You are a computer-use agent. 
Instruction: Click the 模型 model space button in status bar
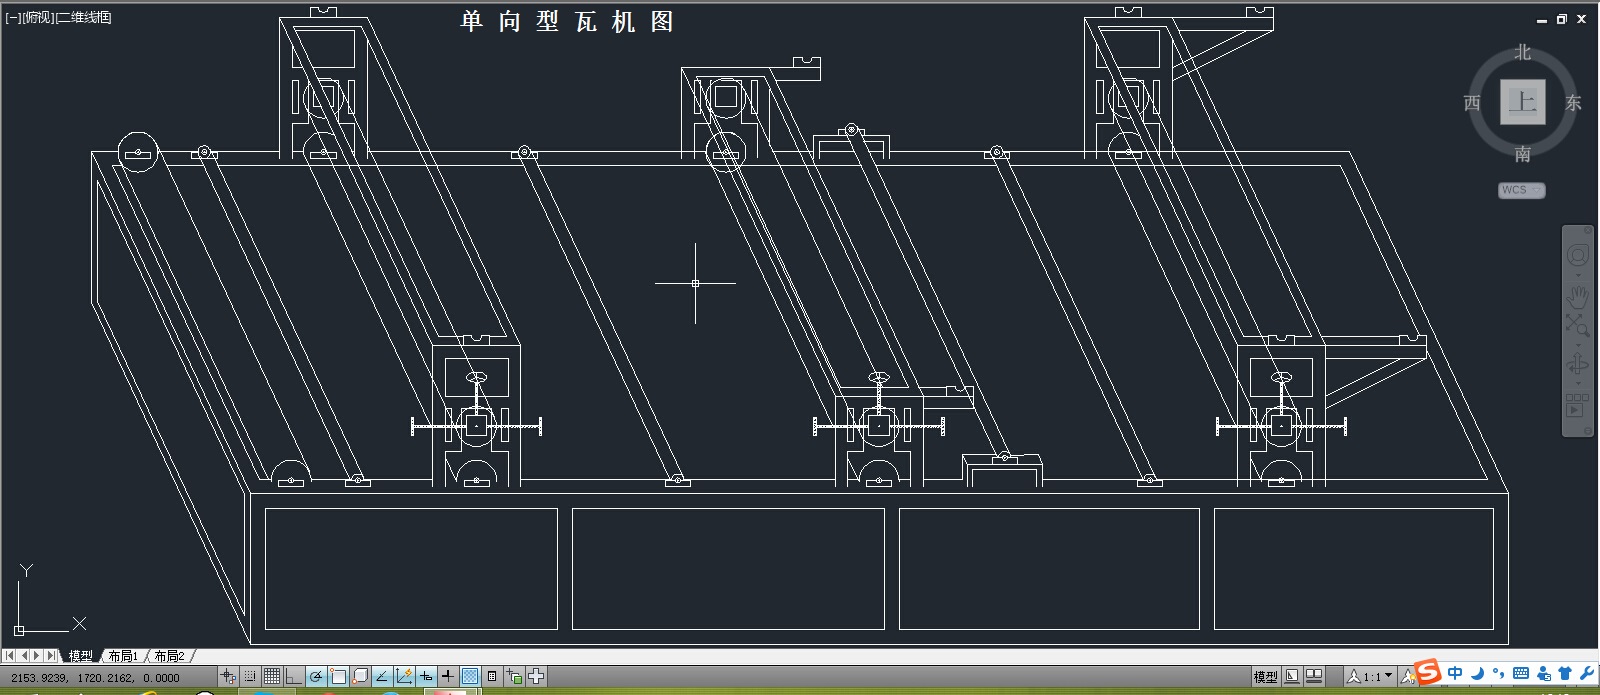[x=1265, y=677]
